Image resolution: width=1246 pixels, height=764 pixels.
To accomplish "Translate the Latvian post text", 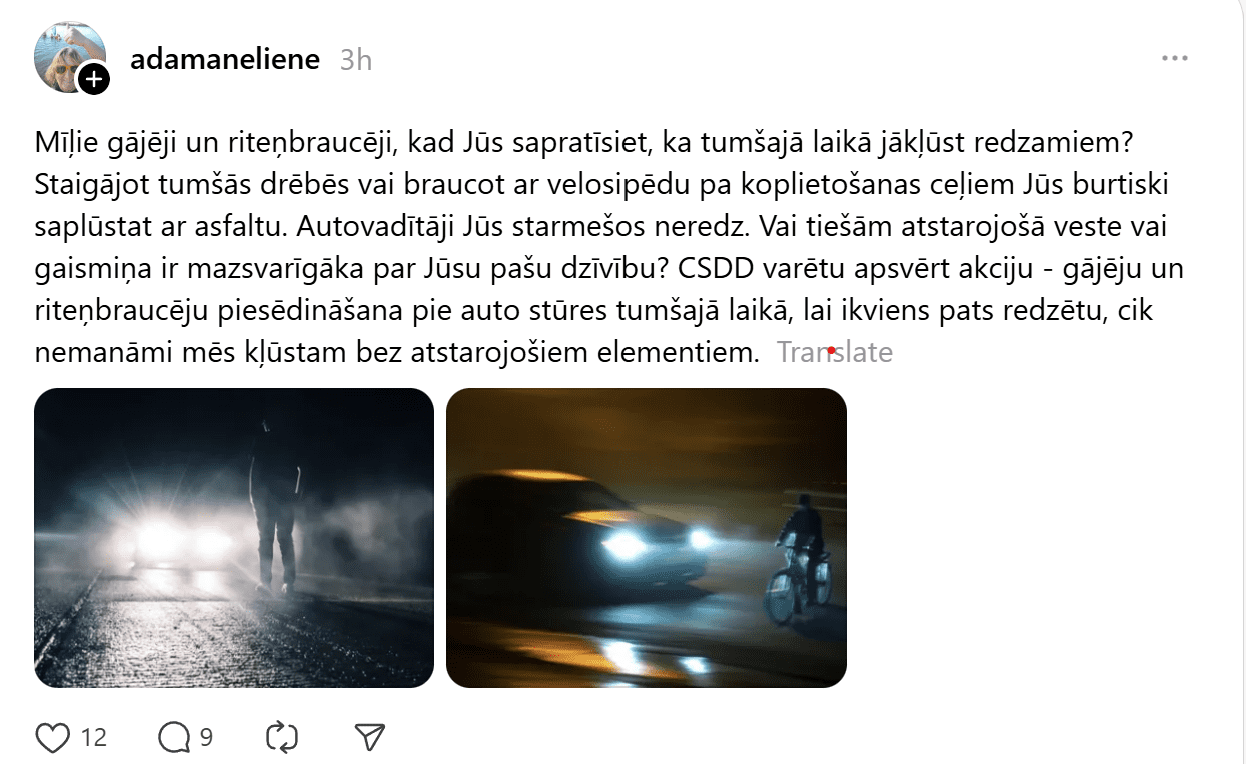I will (835, 352).
